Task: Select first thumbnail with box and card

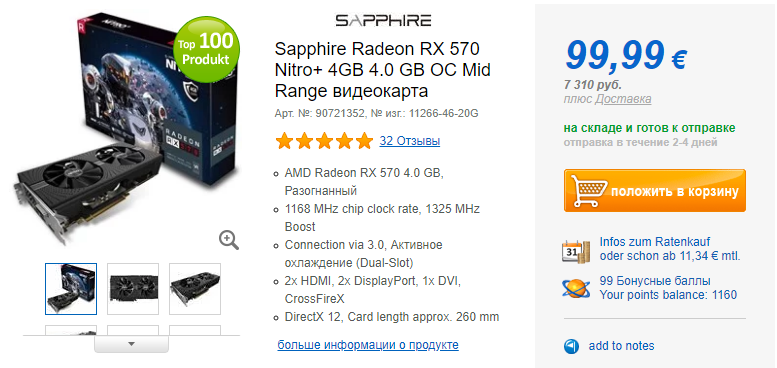Action: 71,289
